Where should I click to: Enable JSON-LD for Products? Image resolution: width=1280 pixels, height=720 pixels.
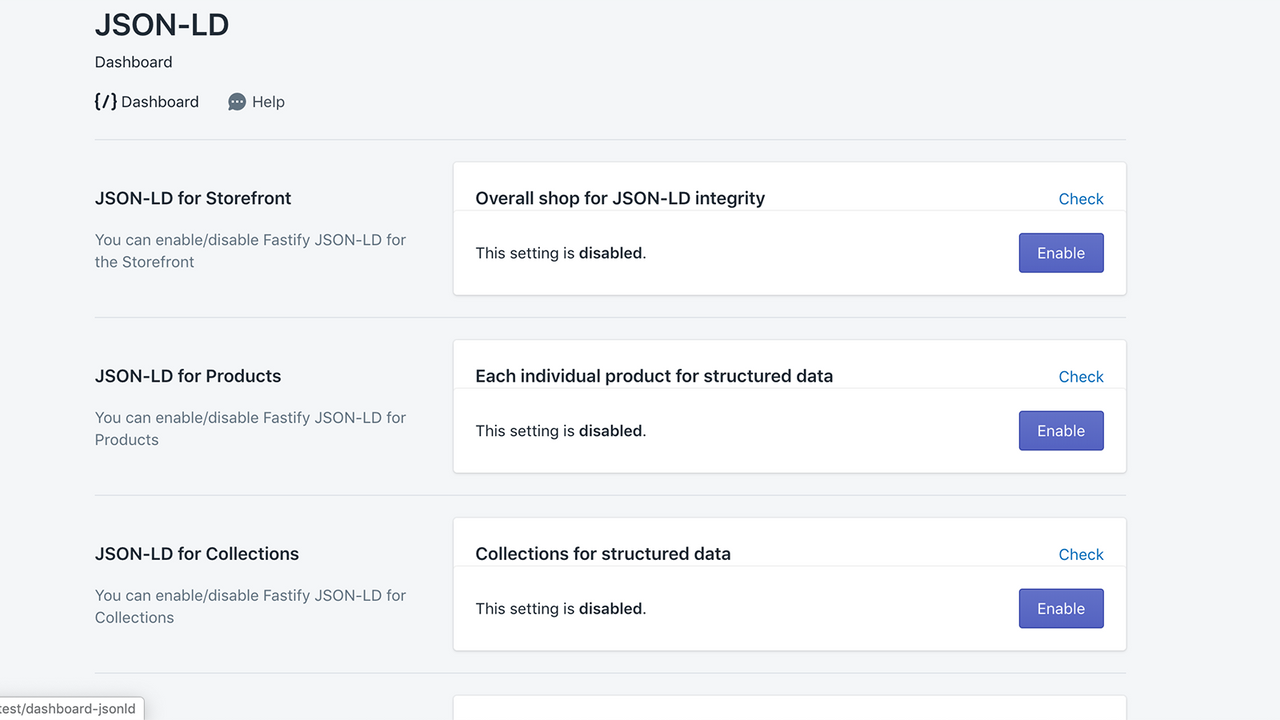[x=1060, y=431]
